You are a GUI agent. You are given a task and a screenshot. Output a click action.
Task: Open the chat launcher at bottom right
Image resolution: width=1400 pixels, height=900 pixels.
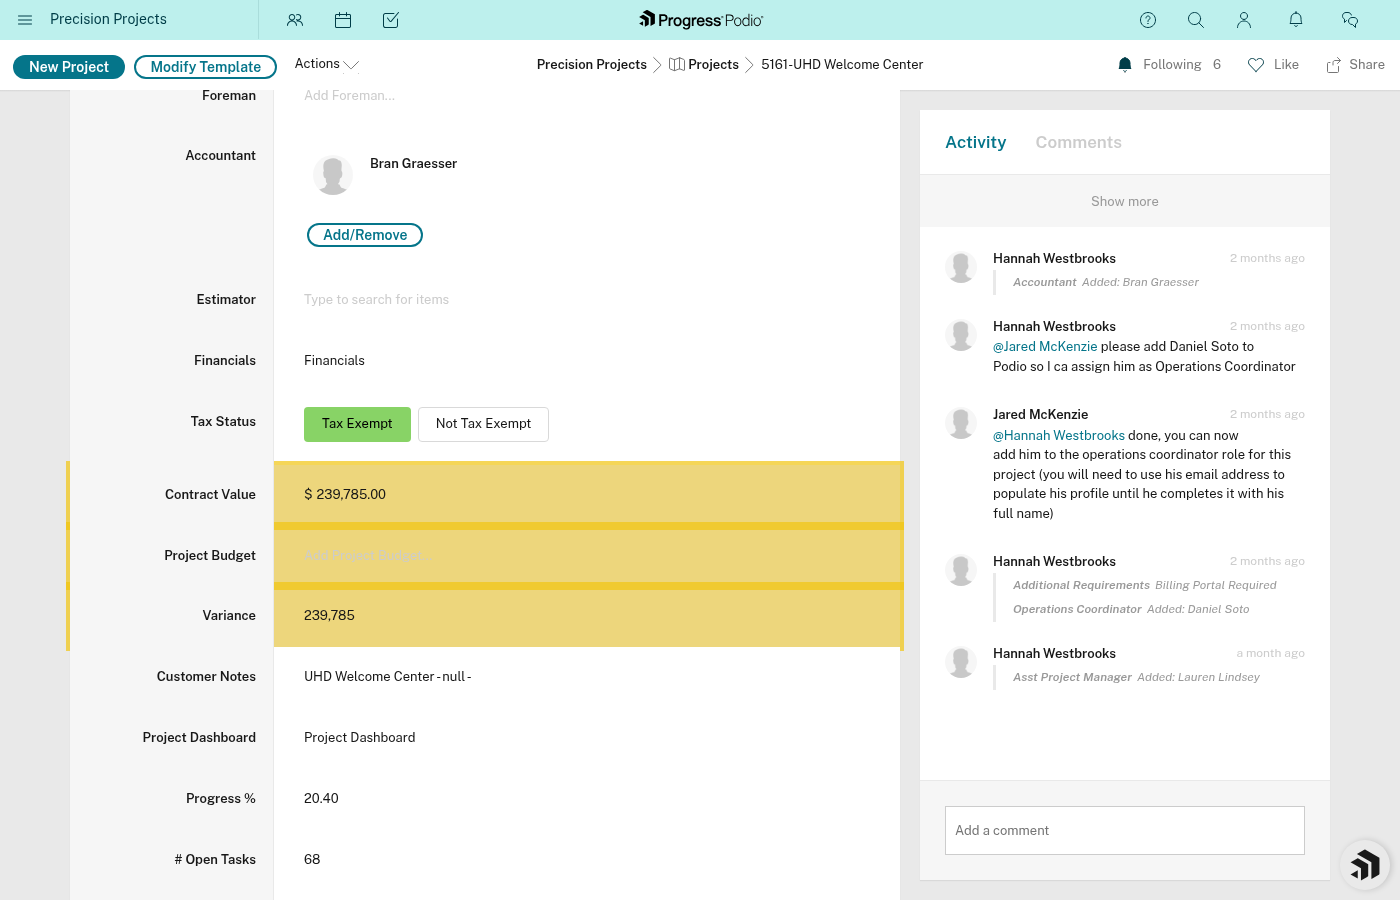pos(1365,865)
